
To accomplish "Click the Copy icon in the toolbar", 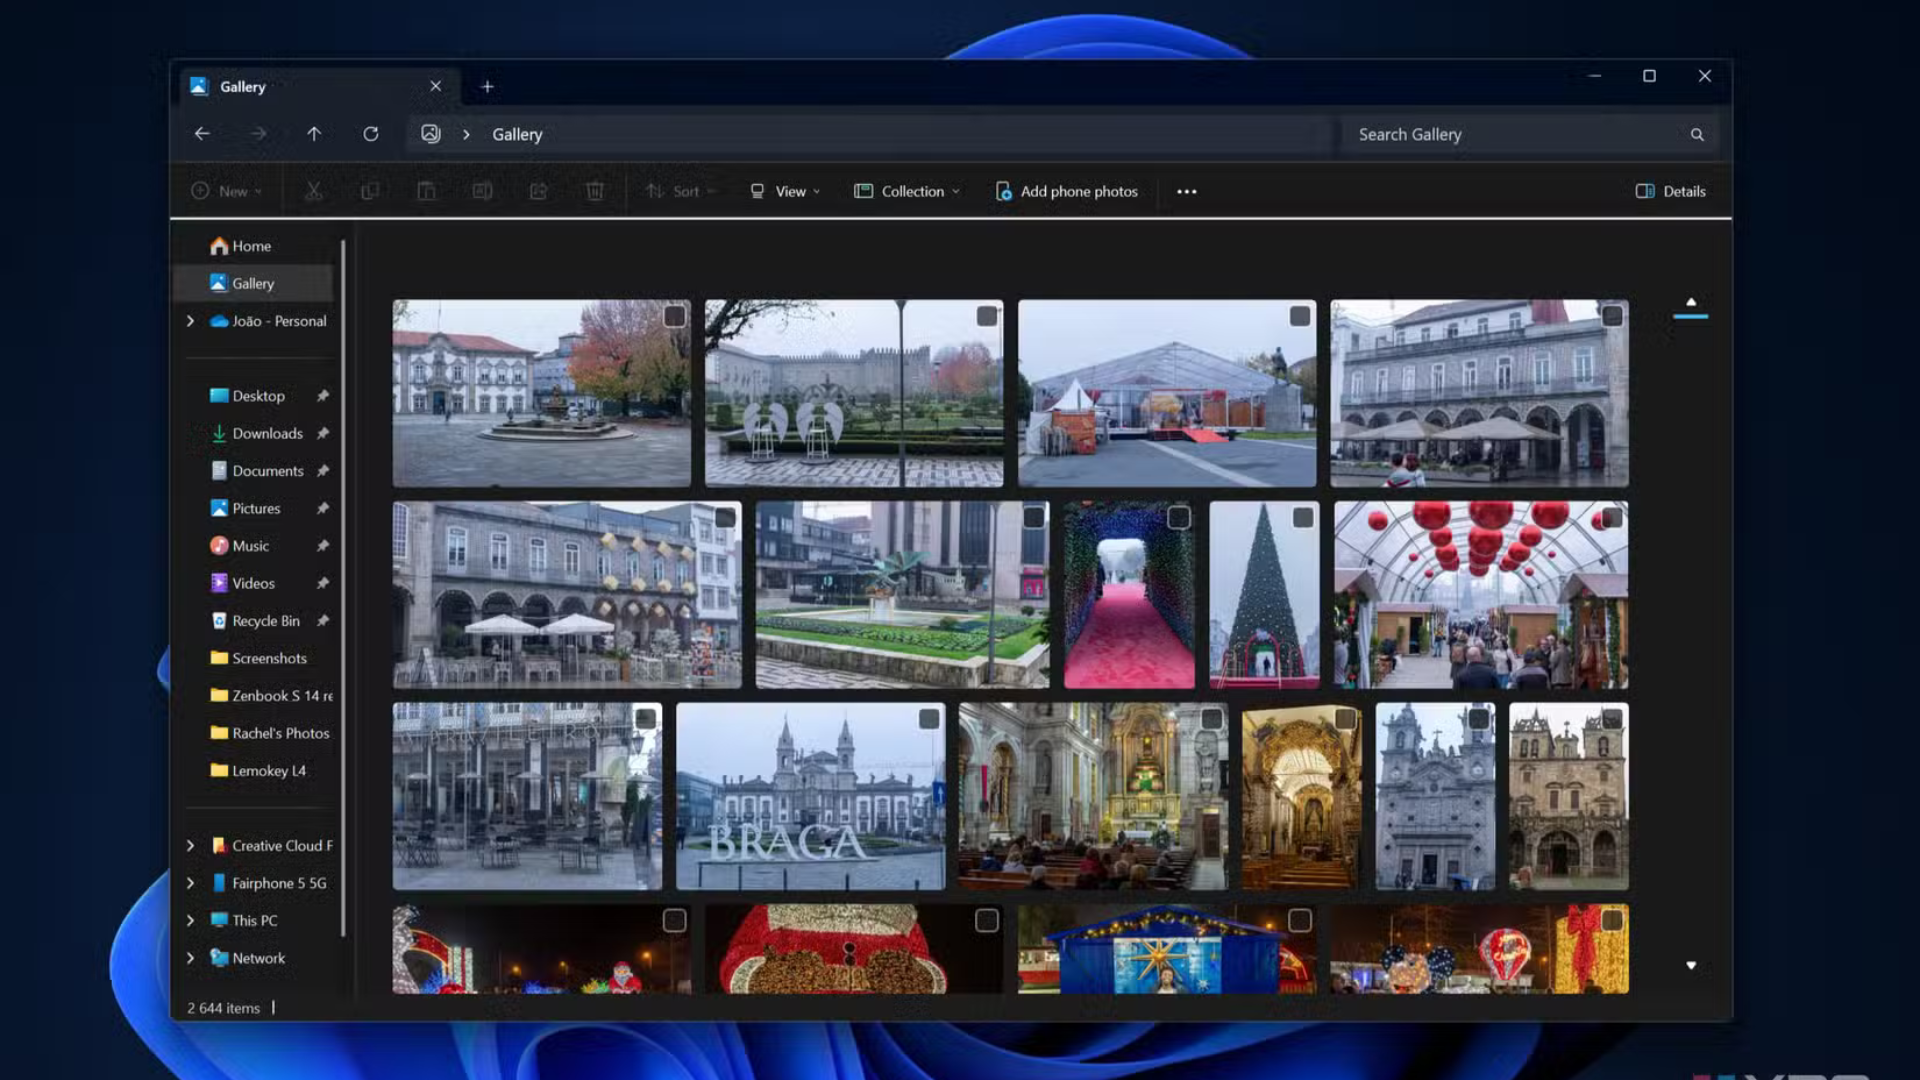I will 370,190.
